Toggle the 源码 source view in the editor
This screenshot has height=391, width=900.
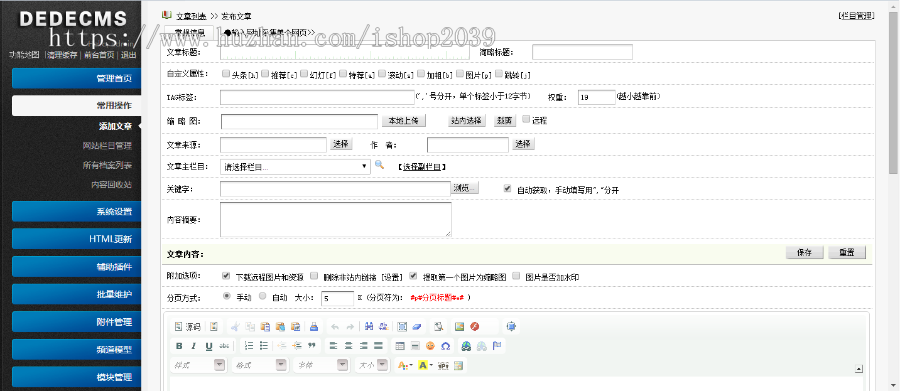(x=187, y=327)
